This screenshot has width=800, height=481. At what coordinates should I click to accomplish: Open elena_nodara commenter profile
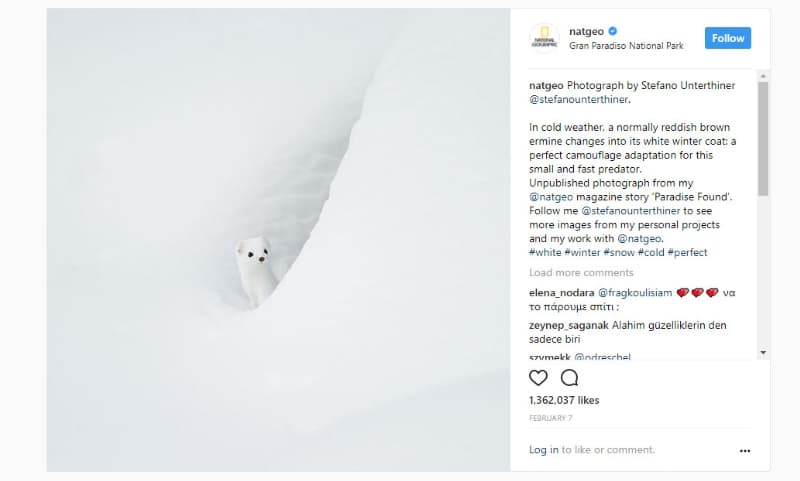[x=561, y=293]
